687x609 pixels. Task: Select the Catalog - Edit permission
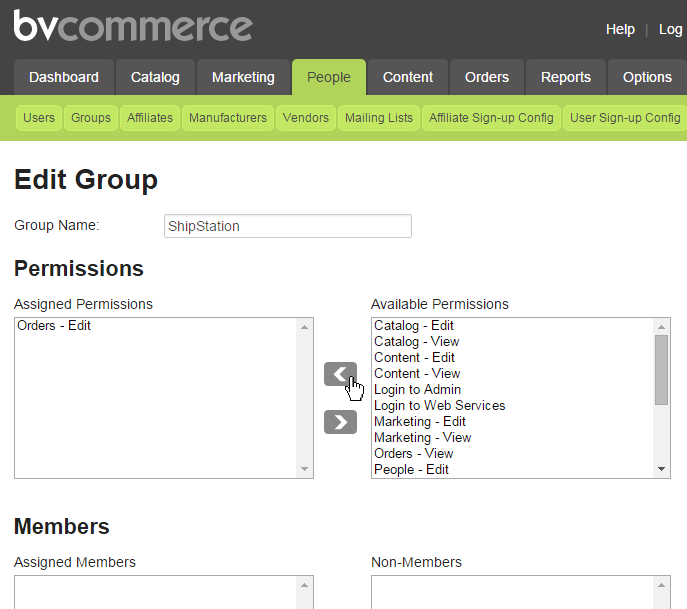pyautogui.click(x=414, y=326)
